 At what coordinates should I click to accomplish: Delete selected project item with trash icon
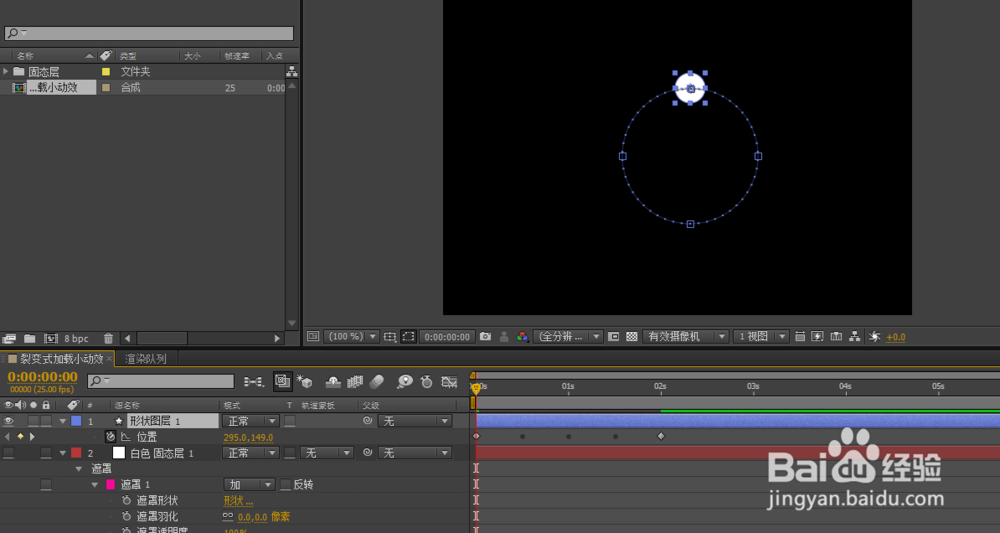108,338
